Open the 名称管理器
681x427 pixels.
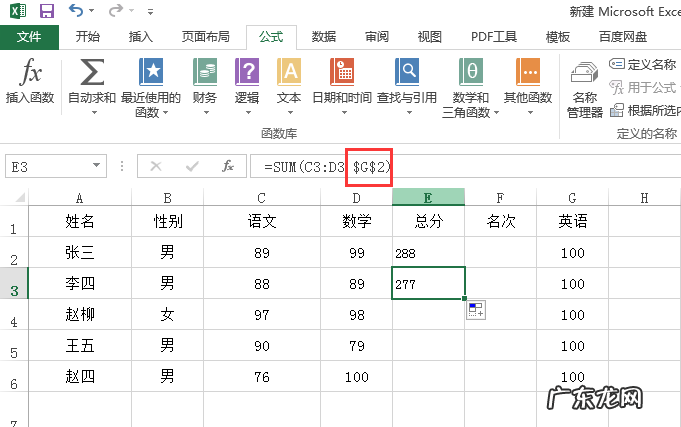point(585,89)
